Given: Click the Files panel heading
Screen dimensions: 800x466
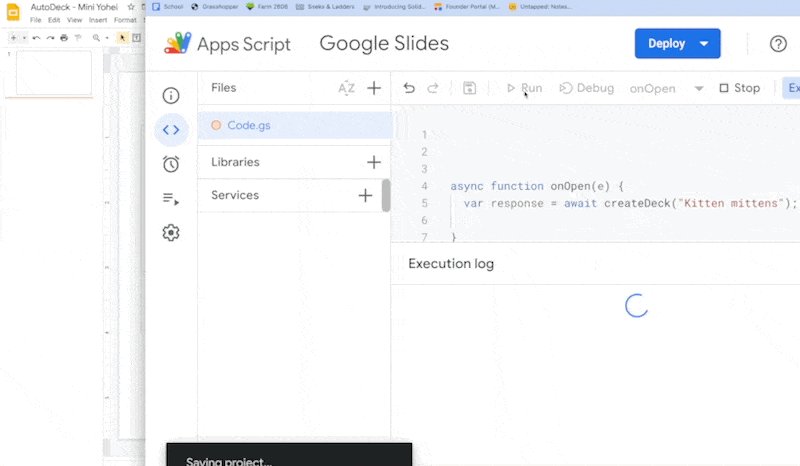Looking at the screenshot, I should pyautogui.click(x=223, y=87).
